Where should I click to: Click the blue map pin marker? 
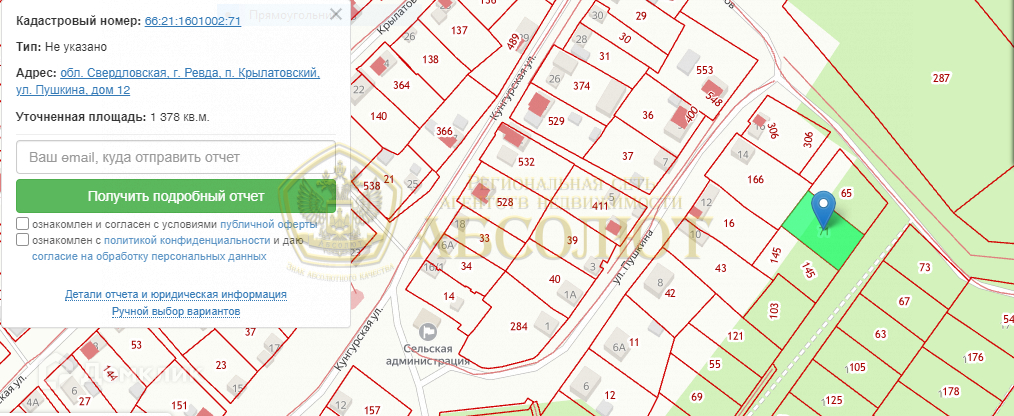[x=823, y=208]
